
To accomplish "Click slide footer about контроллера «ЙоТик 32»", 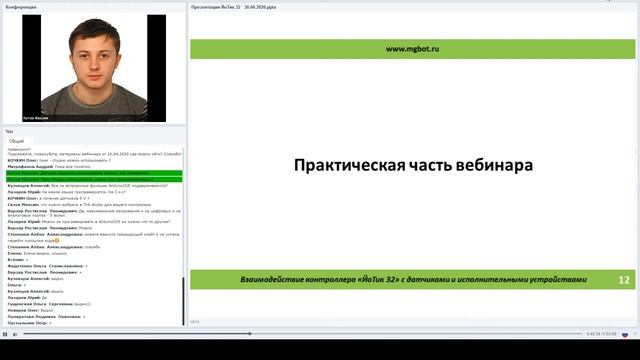I will (413, 280).
